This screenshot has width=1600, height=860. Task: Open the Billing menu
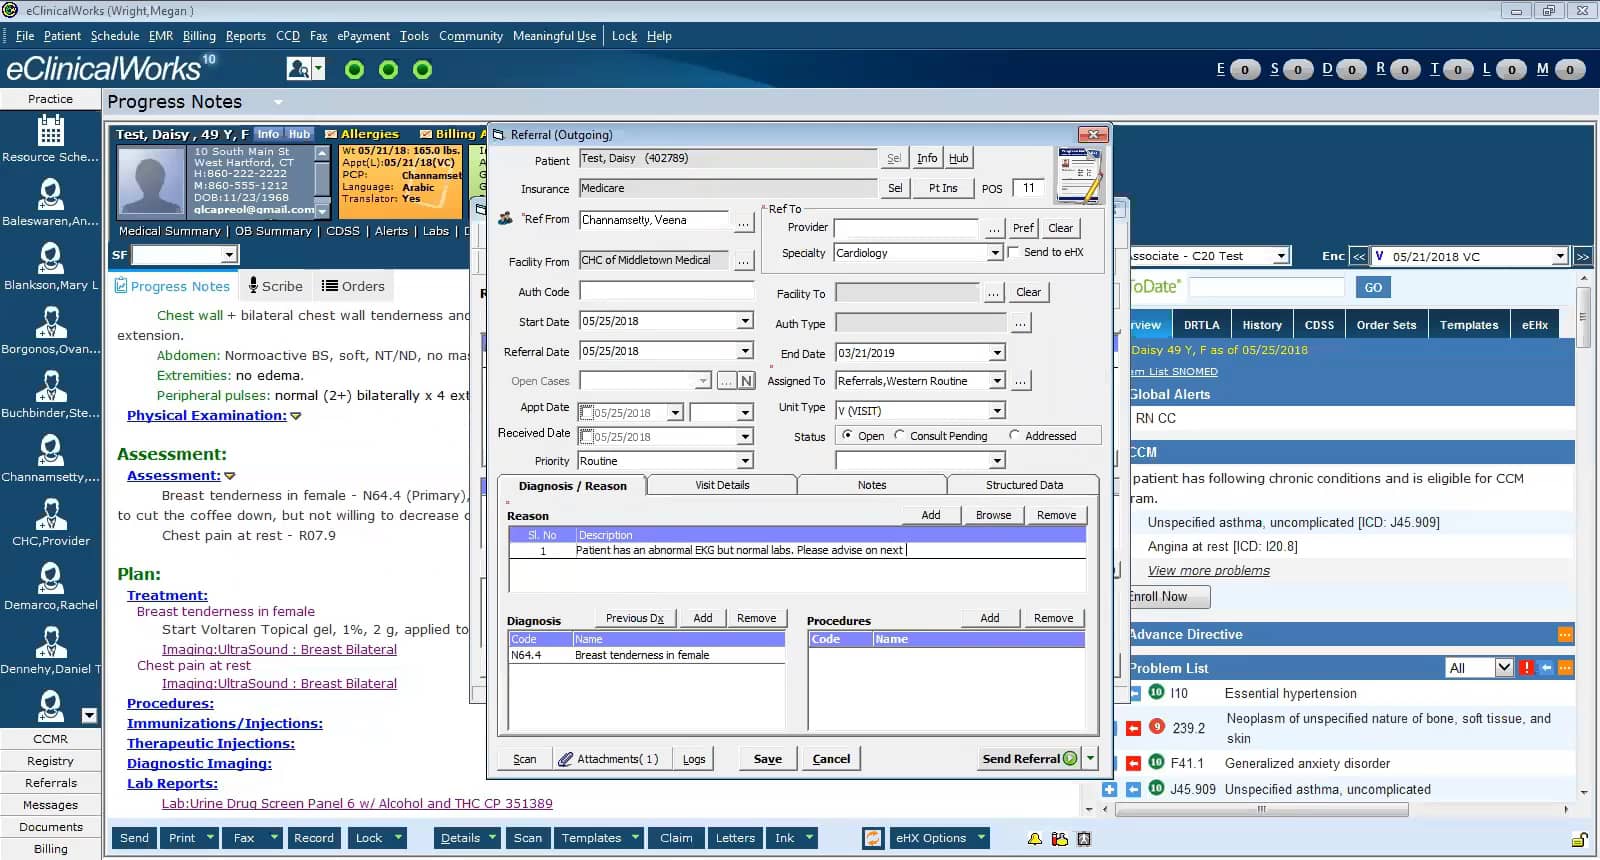tap(199, 35)
